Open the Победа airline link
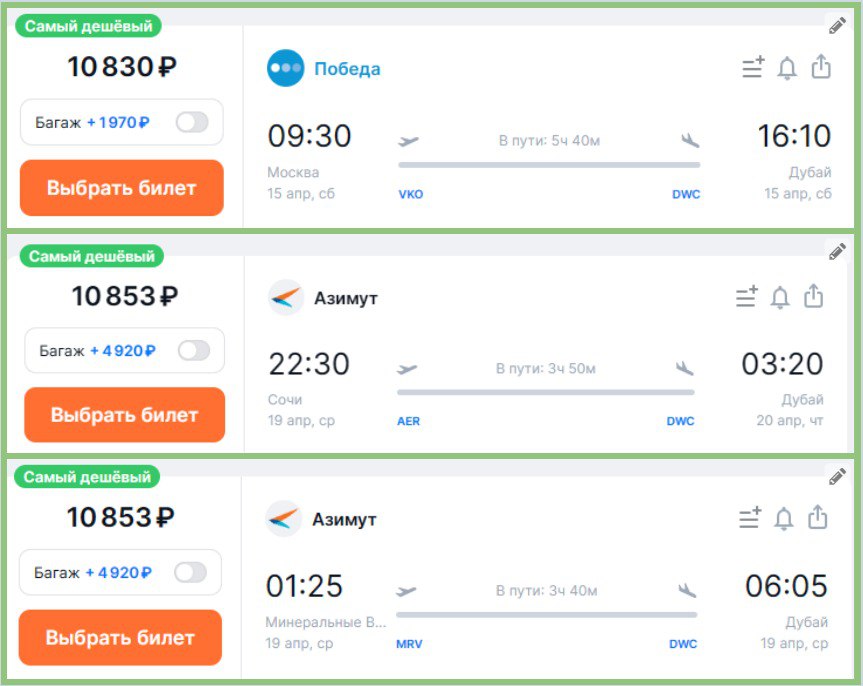Image resolution: width=863 pixels, height=686 pixels. pyautogui.click(x=347, y=69)
